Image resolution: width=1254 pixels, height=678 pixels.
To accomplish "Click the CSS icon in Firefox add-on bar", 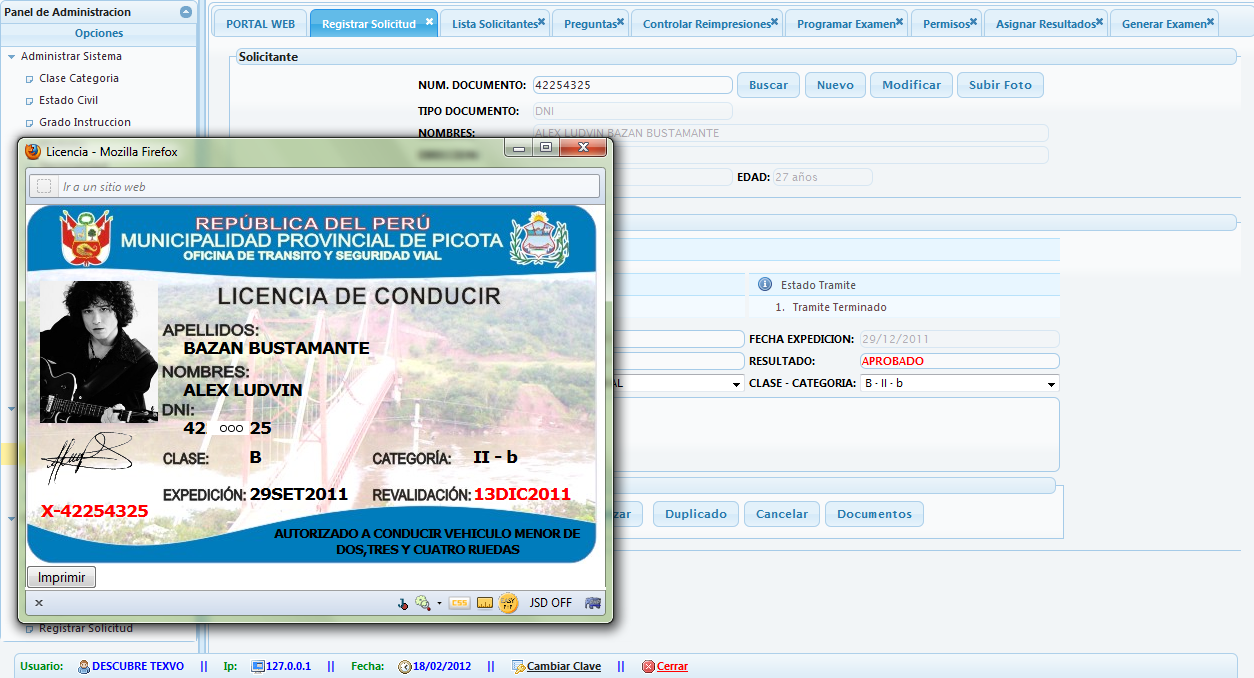I will [x=459, y=603].
